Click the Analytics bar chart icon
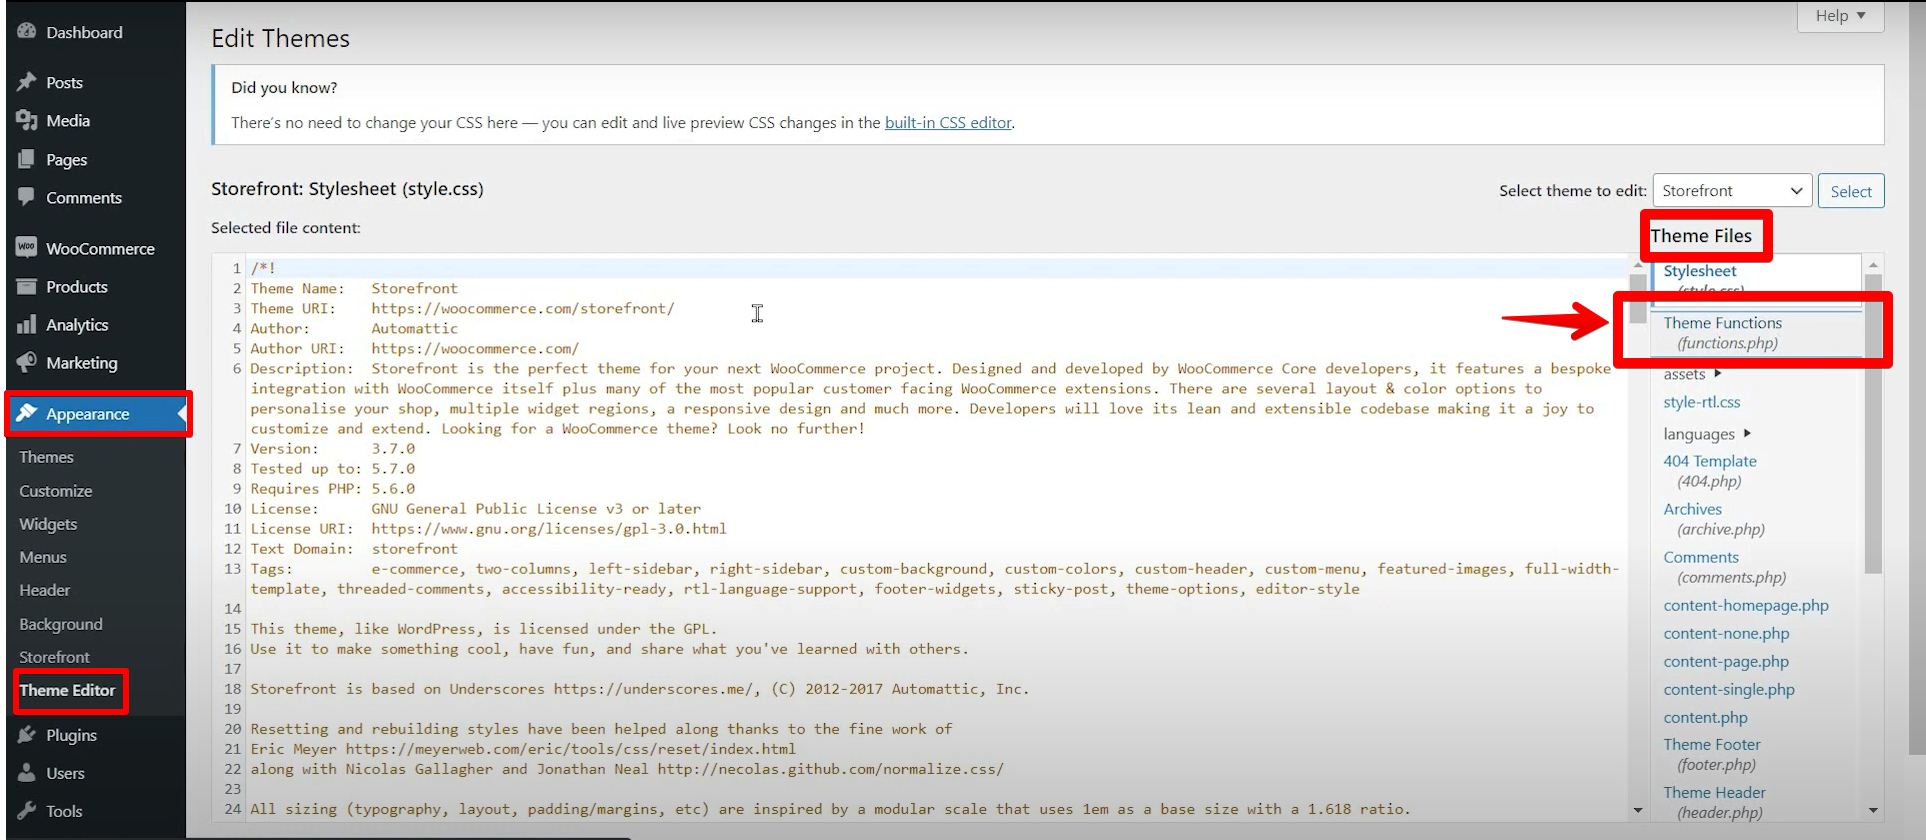The height and width of the screenshot is (840, 1926). pyautogui.click(x=27, y=325)
